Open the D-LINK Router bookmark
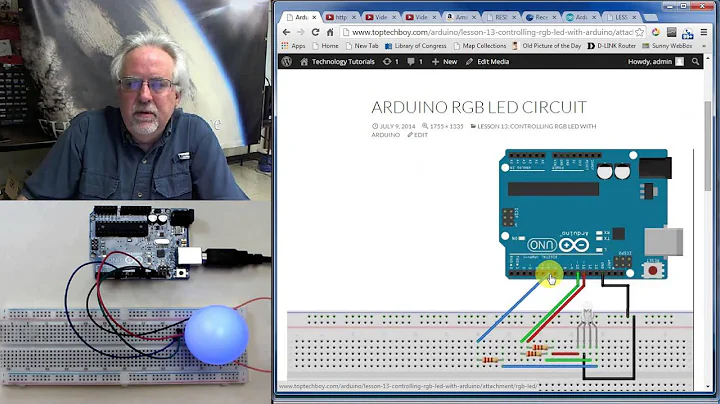Viewport: 720px width, 404px height. click(x=612, y=46)
